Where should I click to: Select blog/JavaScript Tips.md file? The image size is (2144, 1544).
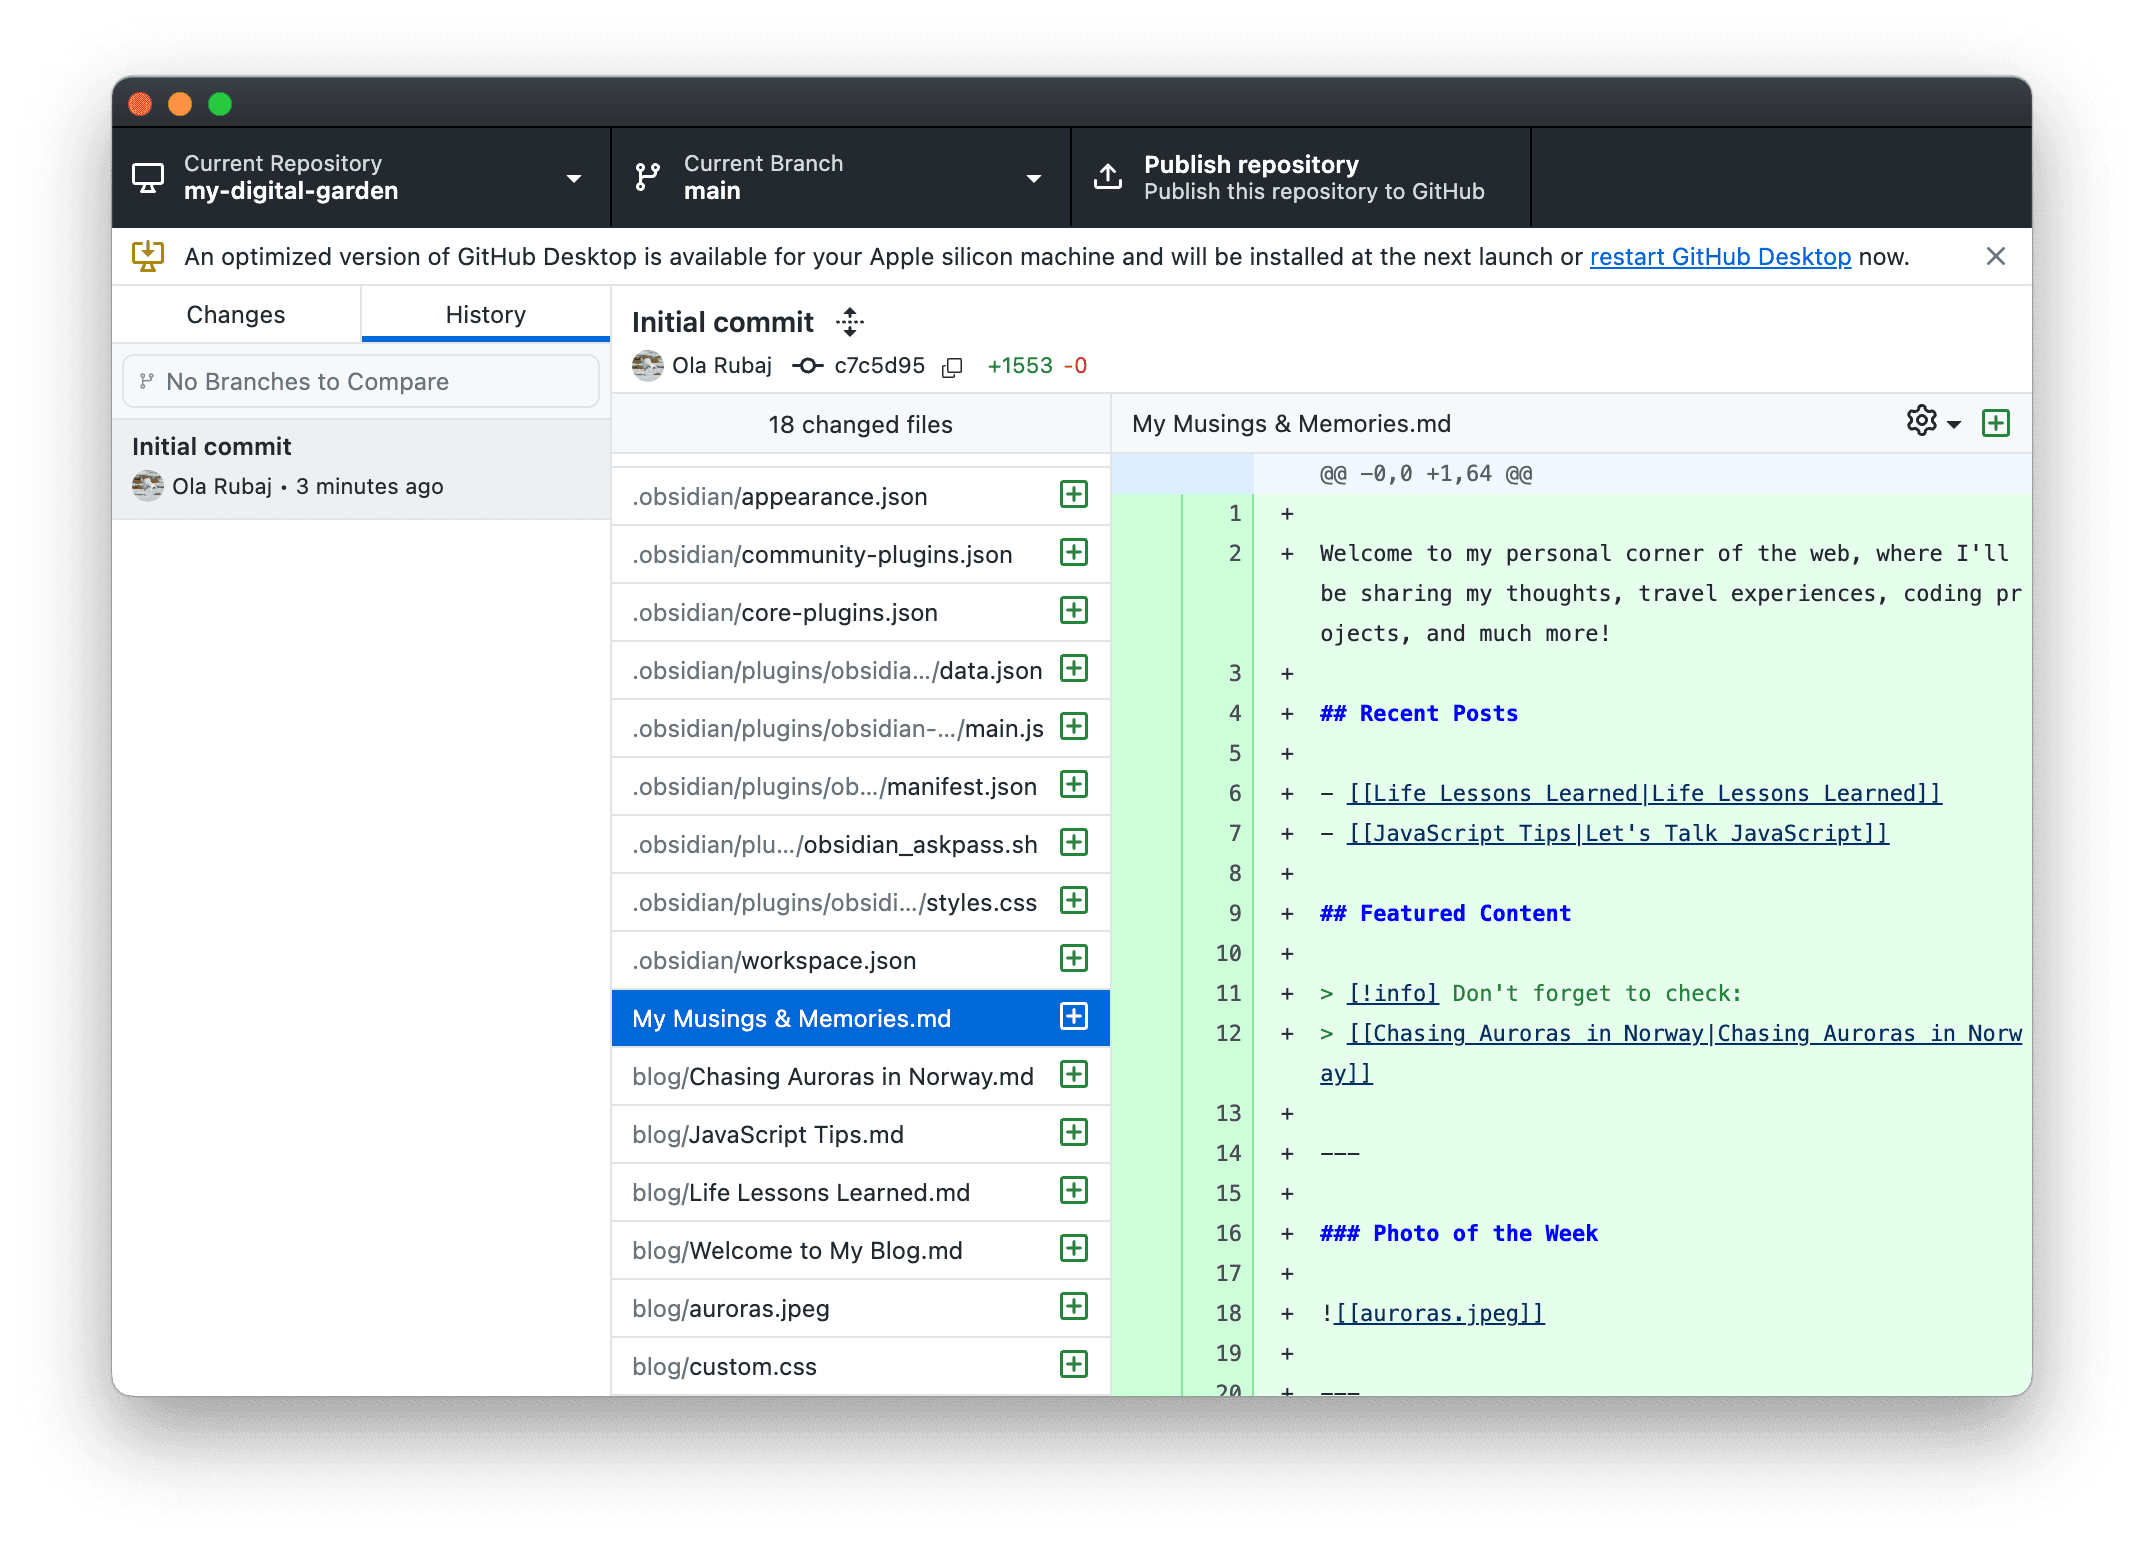861,1135
